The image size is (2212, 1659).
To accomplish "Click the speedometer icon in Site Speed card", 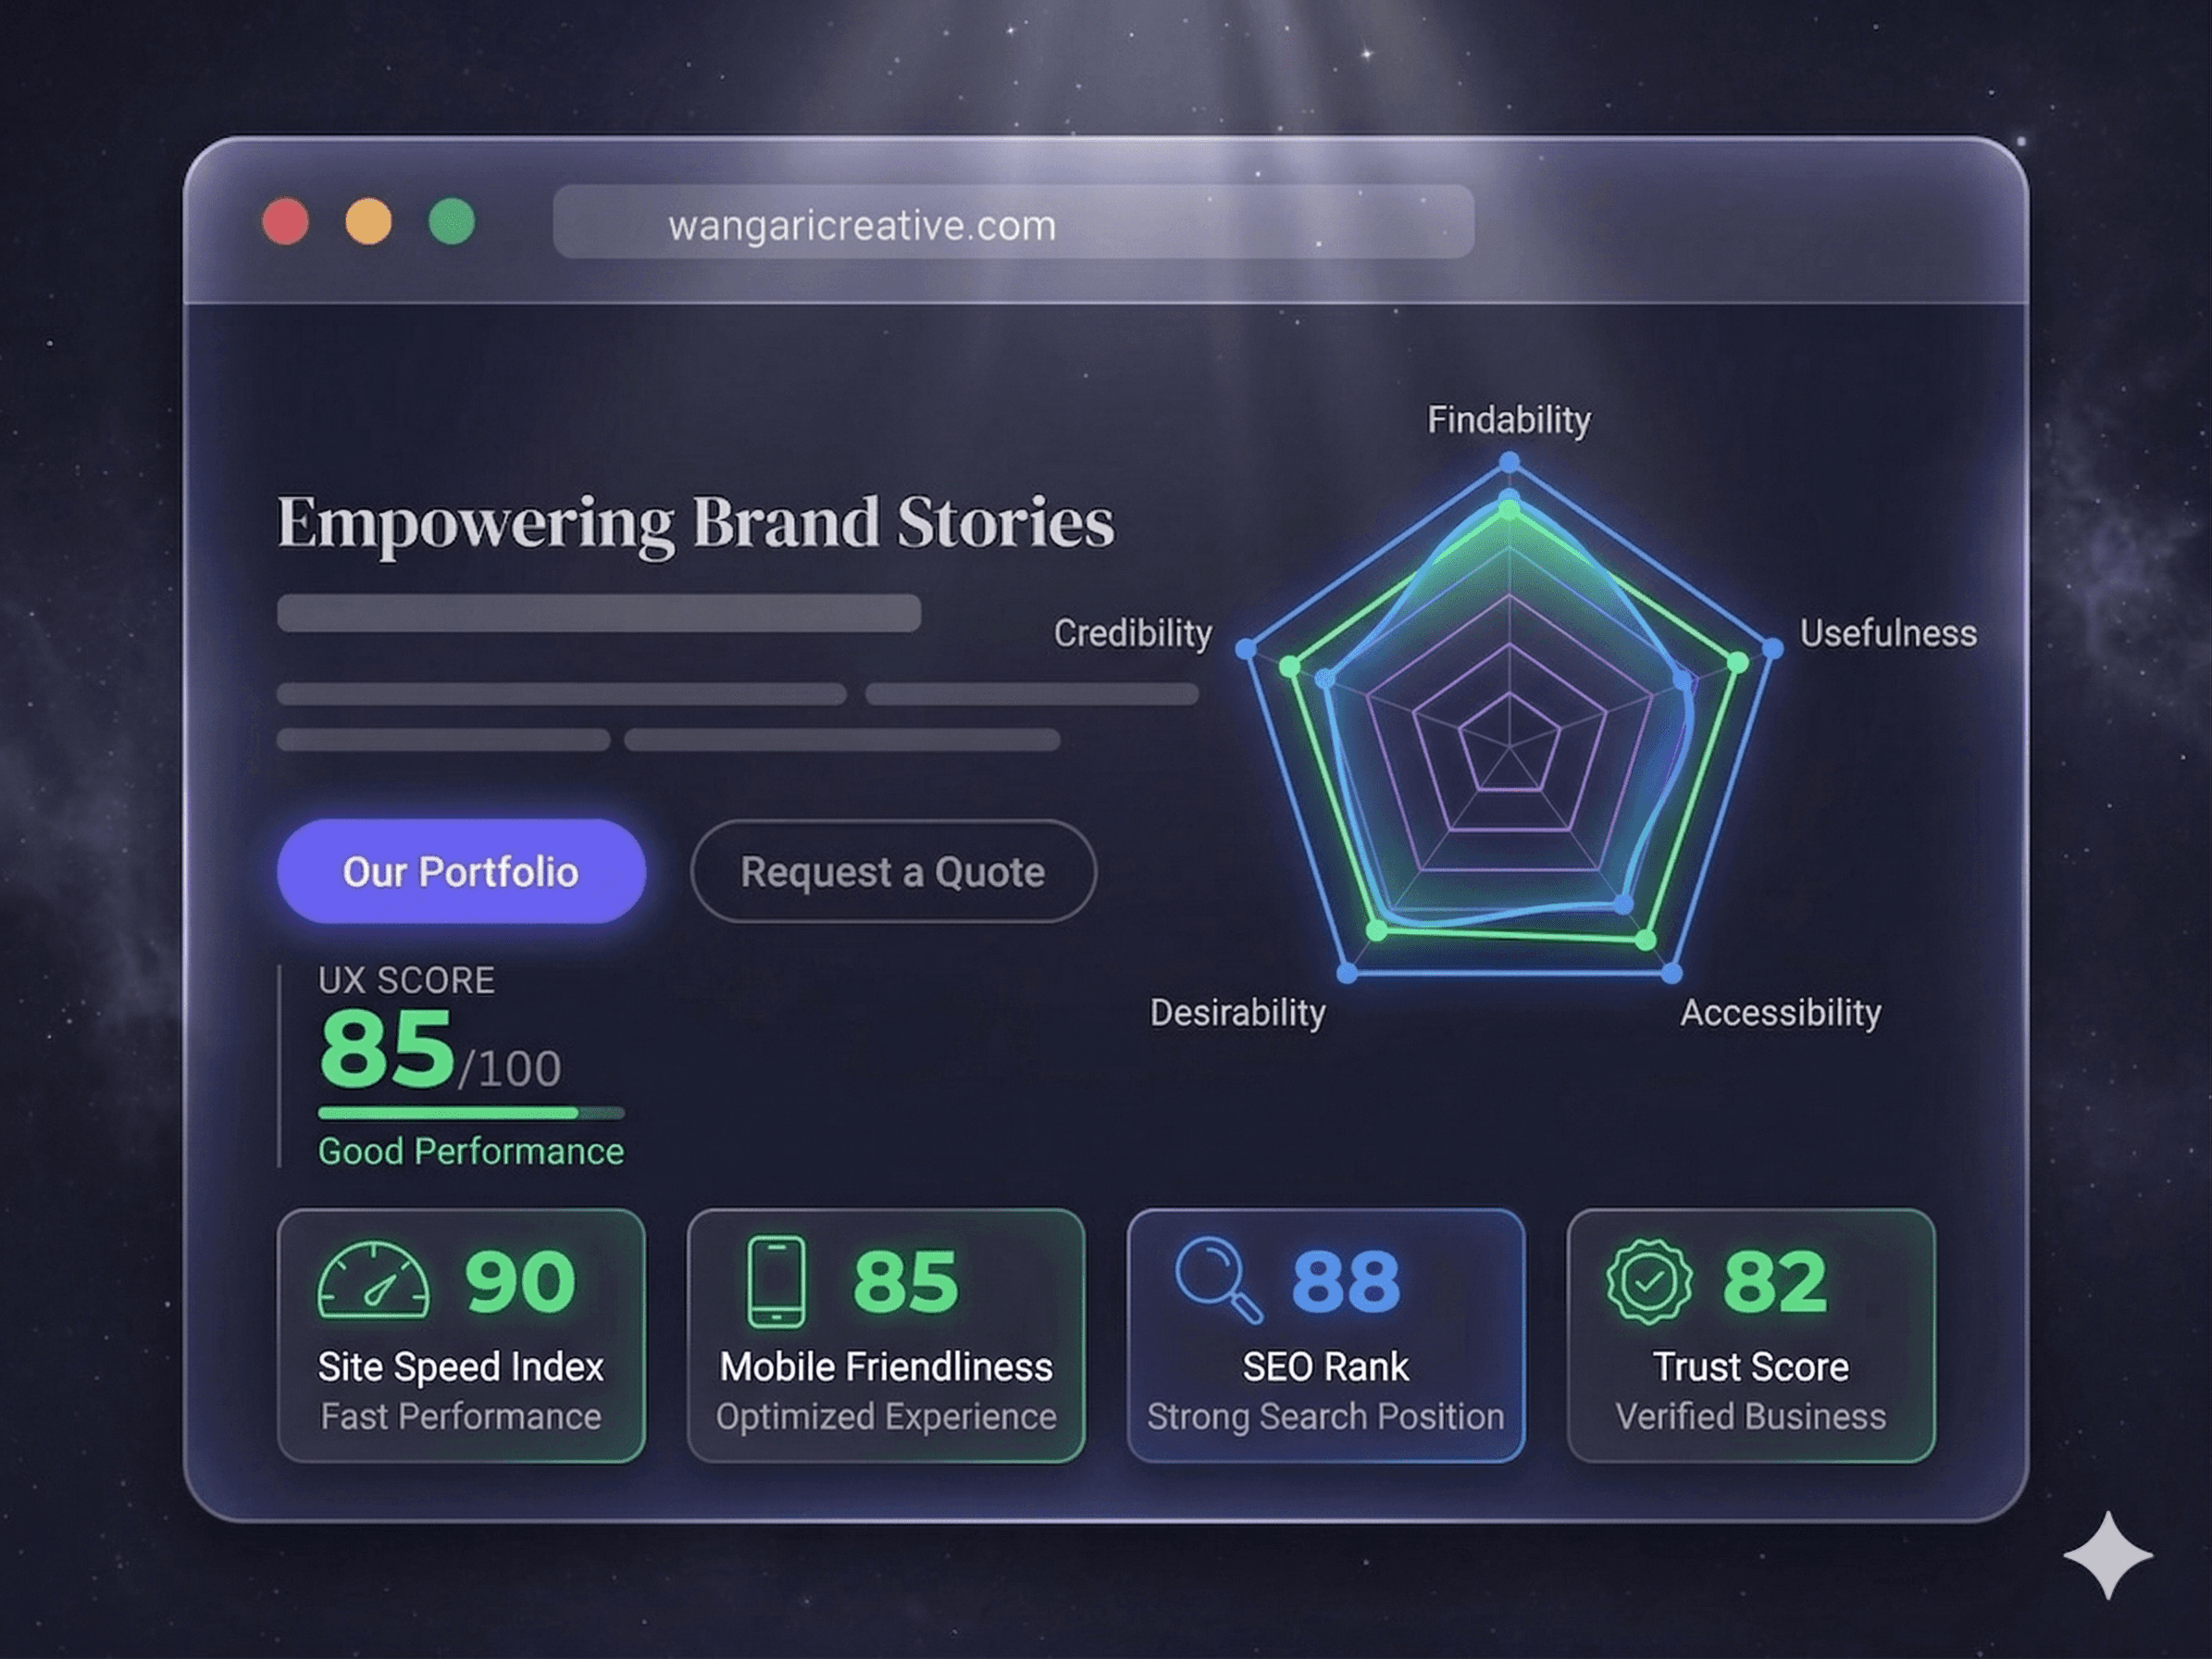I will 373,1281.
